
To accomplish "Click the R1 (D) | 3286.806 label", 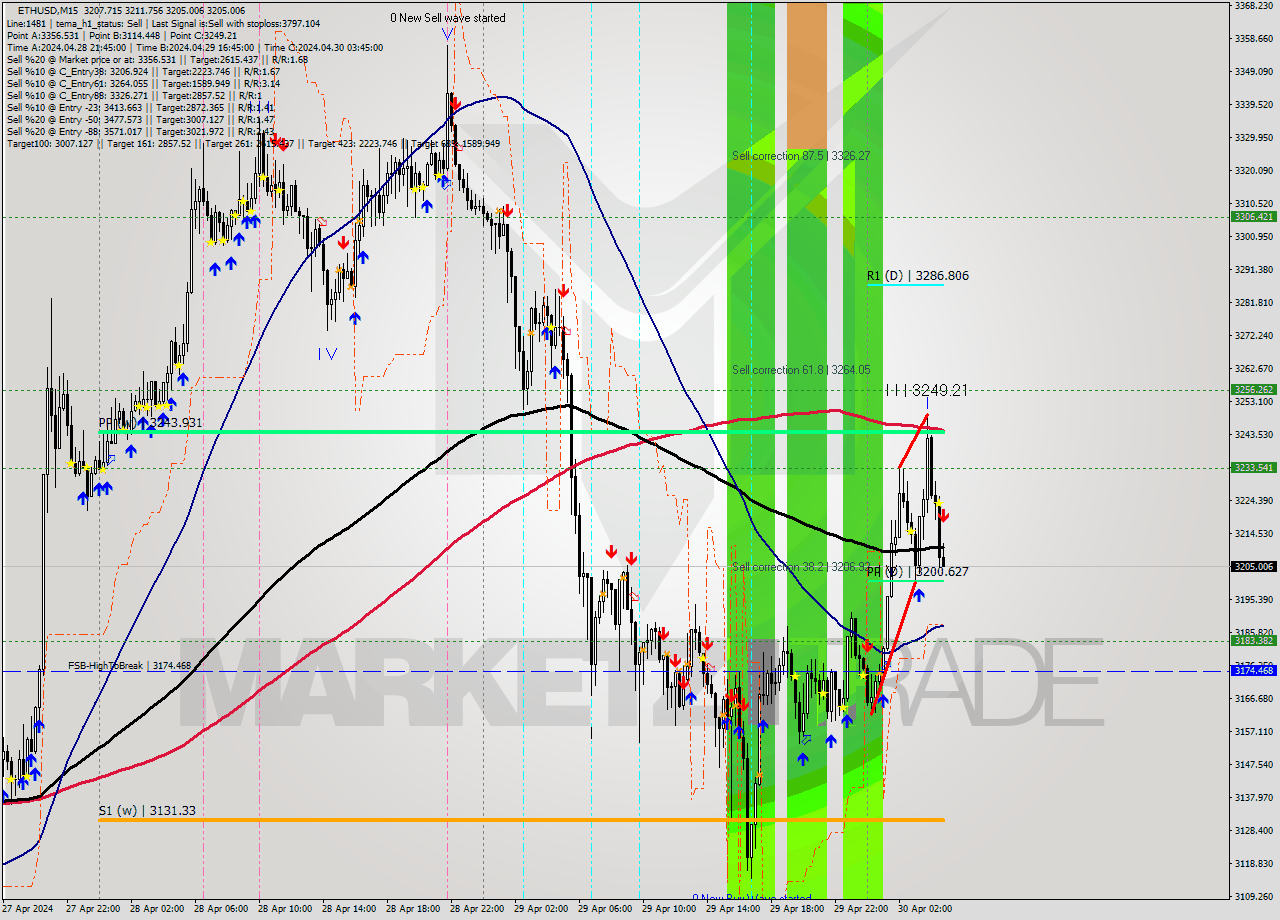I will pyautogui.click(x=917, y=276).
